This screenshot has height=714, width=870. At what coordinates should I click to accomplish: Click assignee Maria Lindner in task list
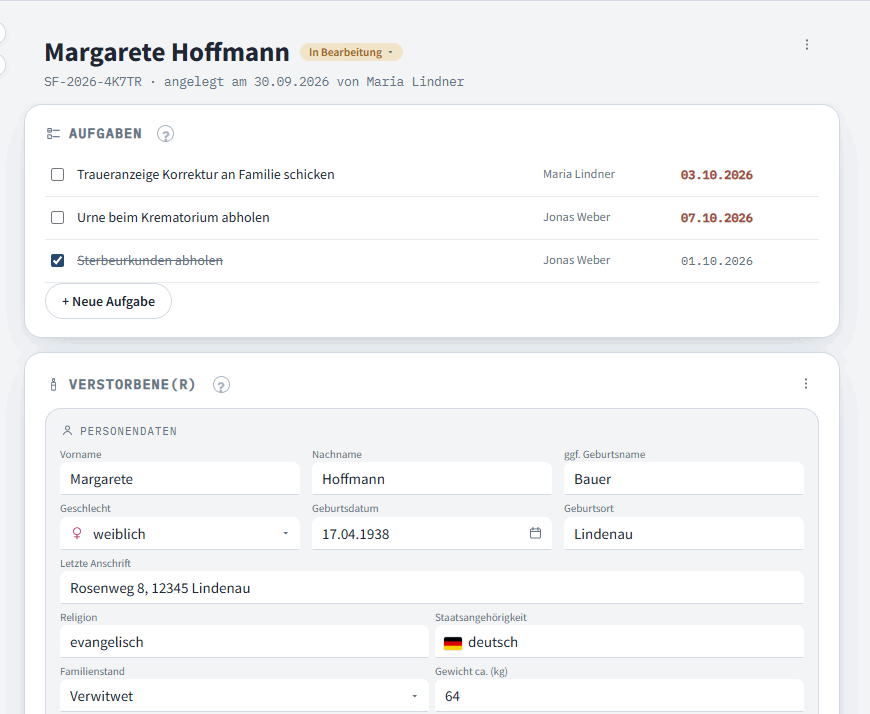tap(579, 174)
